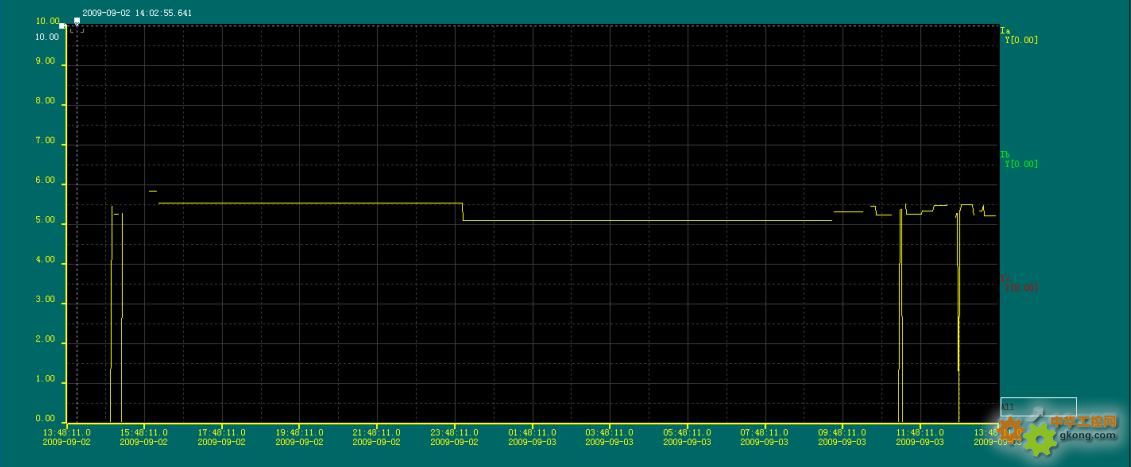Click the 5.00 value on Y axis
This screenshot has width=1131, height=467.
[x=45, y=222]
